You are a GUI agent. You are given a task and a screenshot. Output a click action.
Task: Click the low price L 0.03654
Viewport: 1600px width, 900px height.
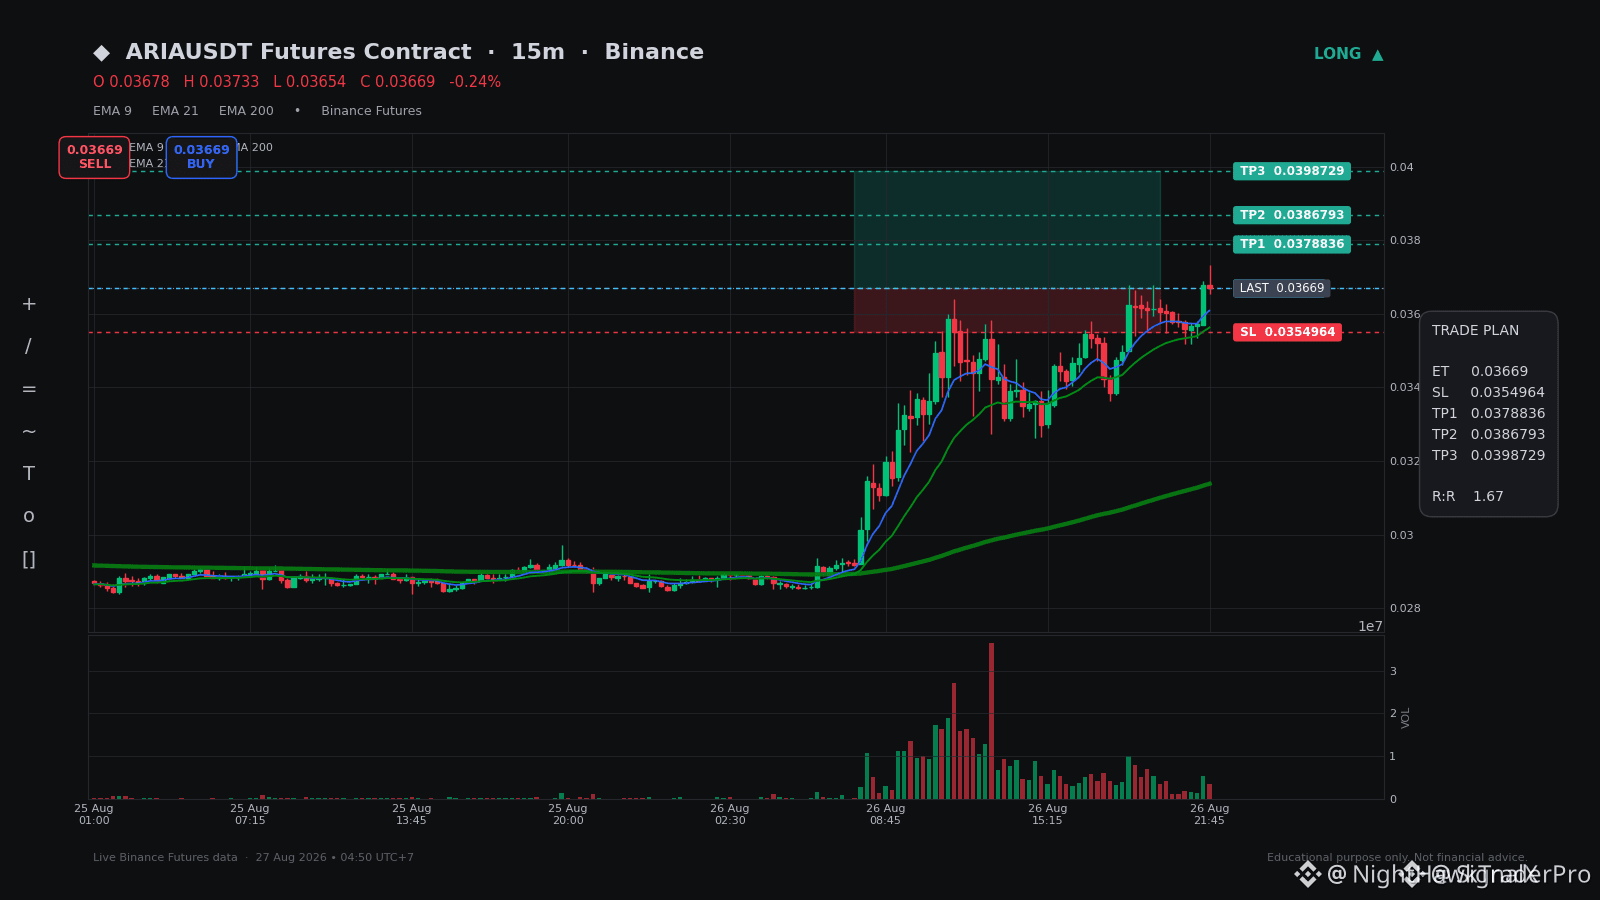point(309,82)
